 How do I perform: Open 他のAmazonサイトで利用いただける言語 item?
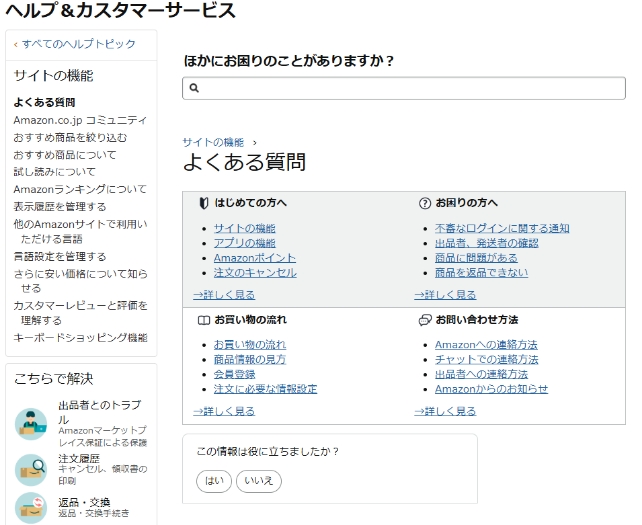[80, 231]
